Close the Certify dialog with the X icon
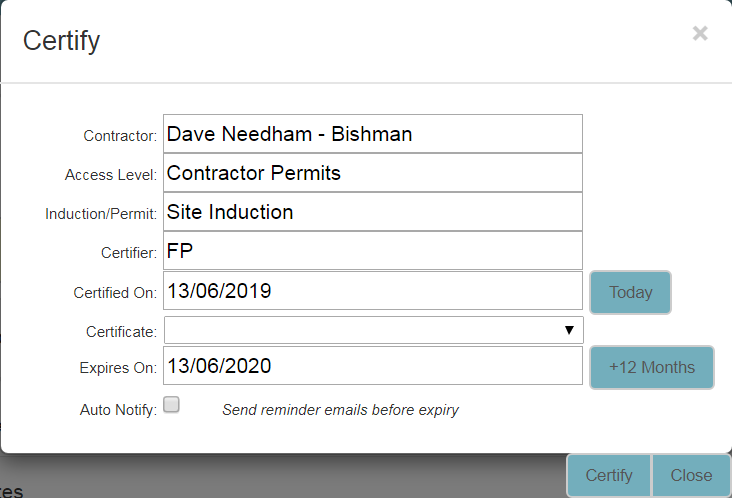Image resolution: width=732 pixels, height=498 pixels. pos(700,33)
